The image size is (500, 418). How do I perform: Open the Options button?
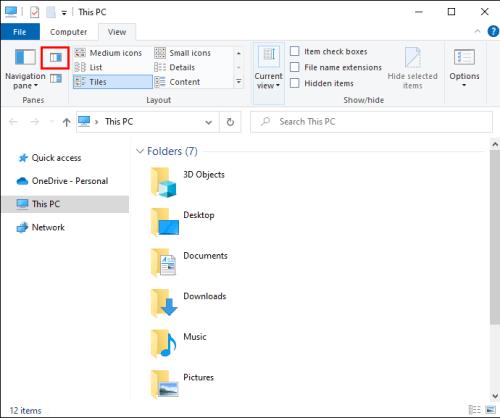[464, 68]
